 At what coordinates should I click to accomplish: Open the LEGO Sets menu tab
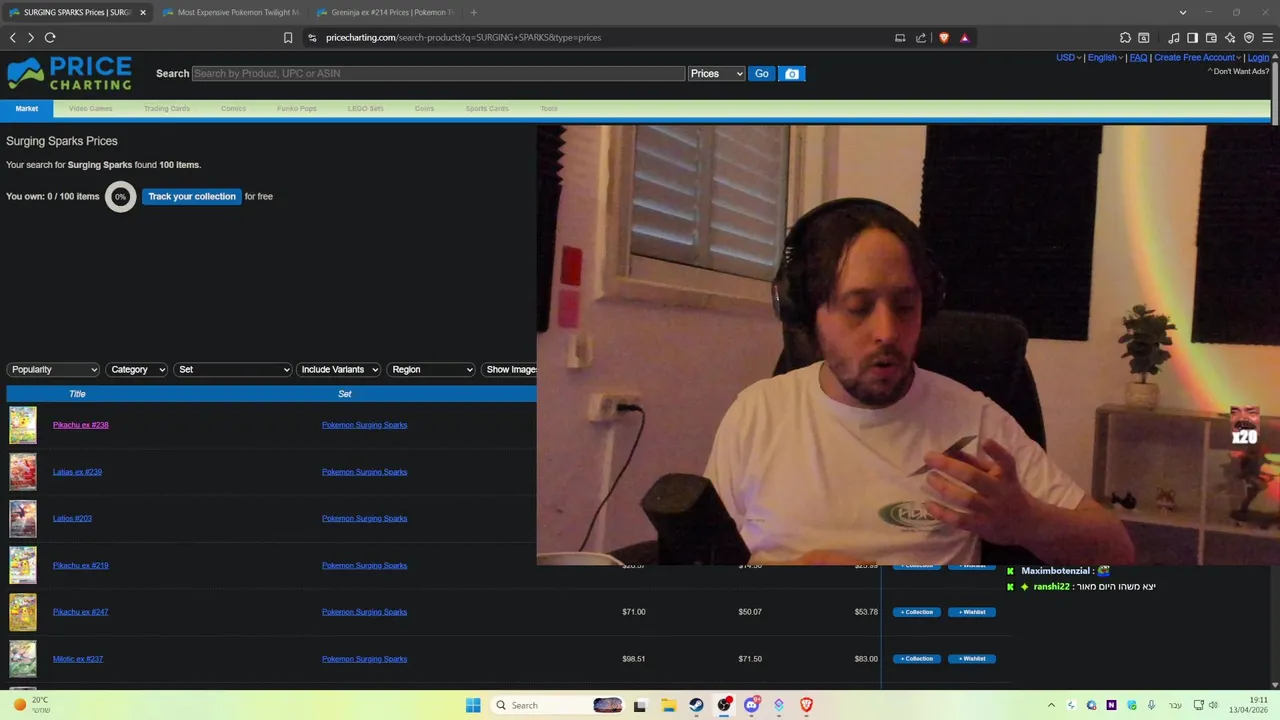(x=365, y=108)
